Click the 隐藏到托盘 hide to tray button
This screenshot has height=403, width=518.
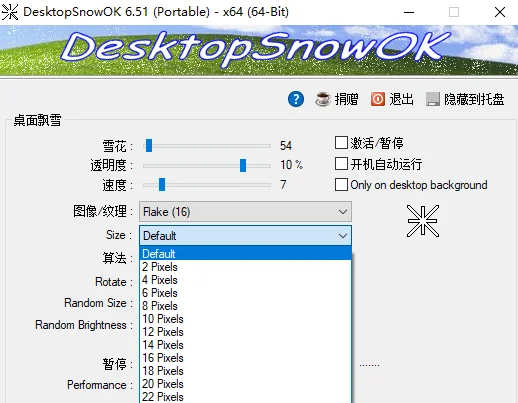click(x=465, y=99)
